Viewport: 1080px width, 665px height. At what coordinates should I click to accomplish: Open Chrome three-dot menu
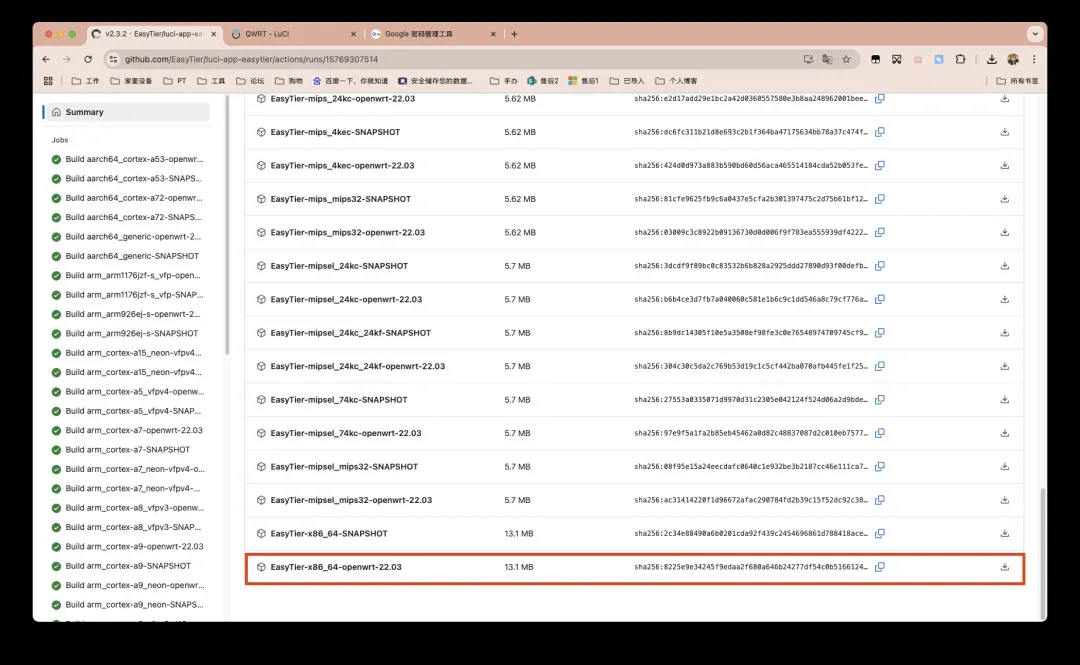pos(1034,59)
